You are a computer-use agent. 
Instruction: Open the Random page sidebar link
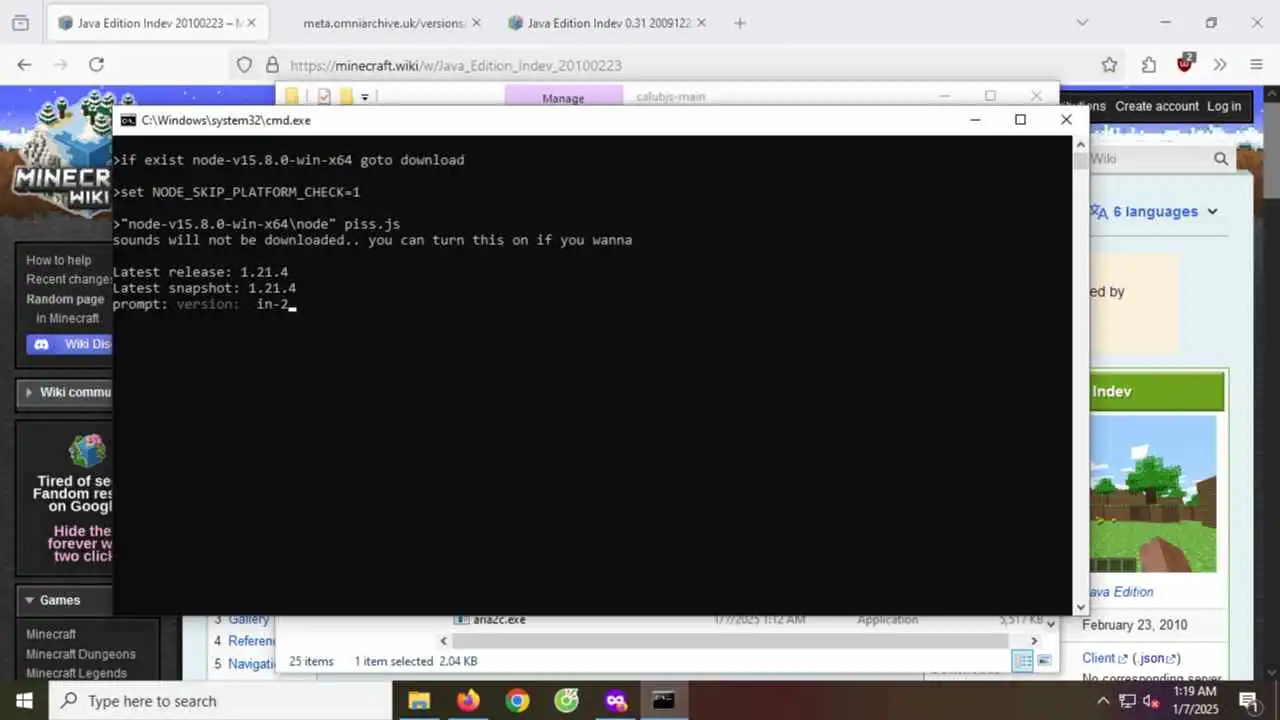coord(65,299)
